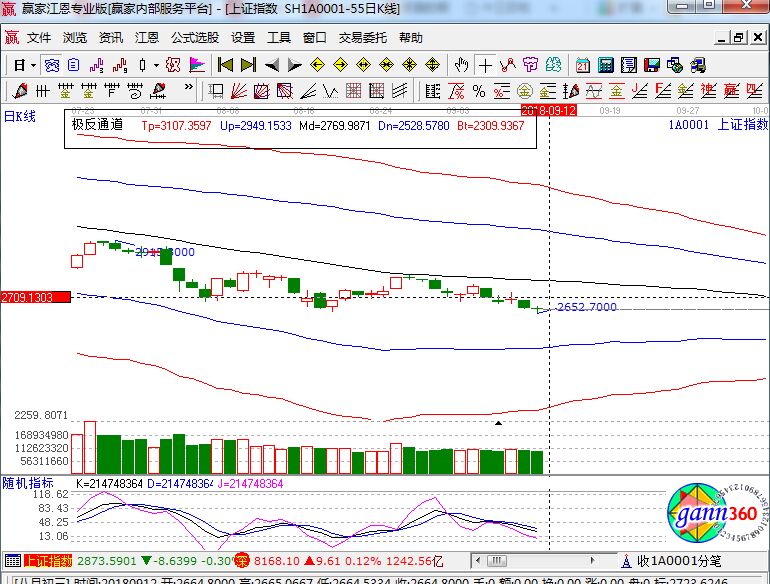Expand the candlestick chart type dropdown
This screenshot has width=770, height=584.
pos(156,65)
